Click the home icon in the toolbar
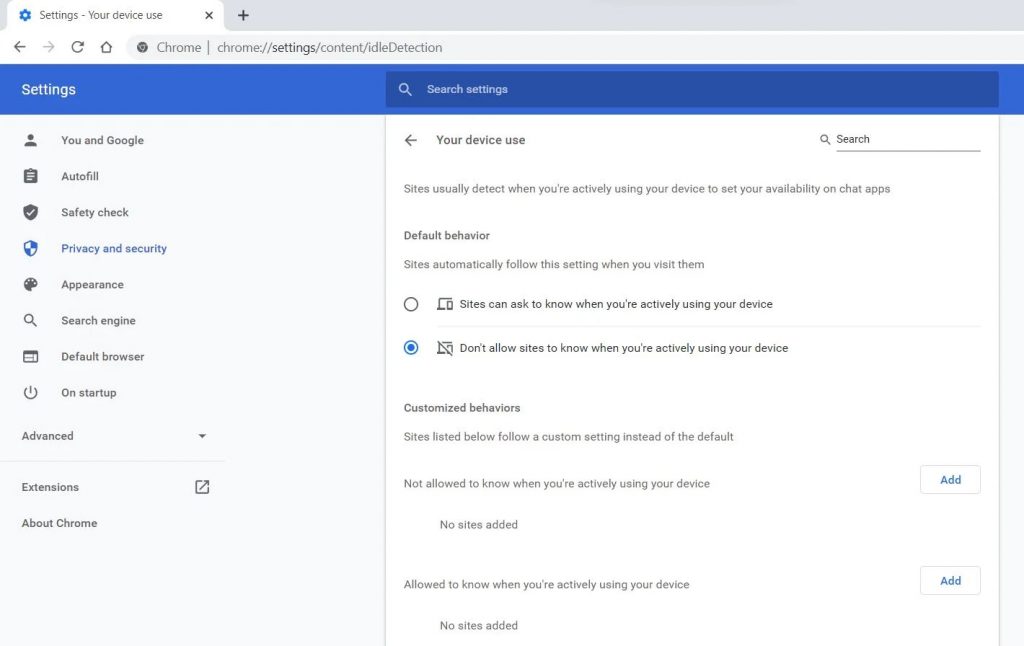 tap(106, 47)
